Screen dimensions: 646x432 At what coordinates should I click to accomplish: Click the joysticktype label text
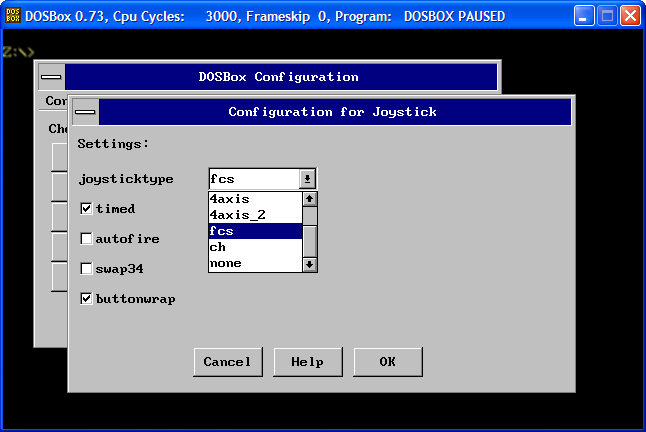tap(126, 180)
